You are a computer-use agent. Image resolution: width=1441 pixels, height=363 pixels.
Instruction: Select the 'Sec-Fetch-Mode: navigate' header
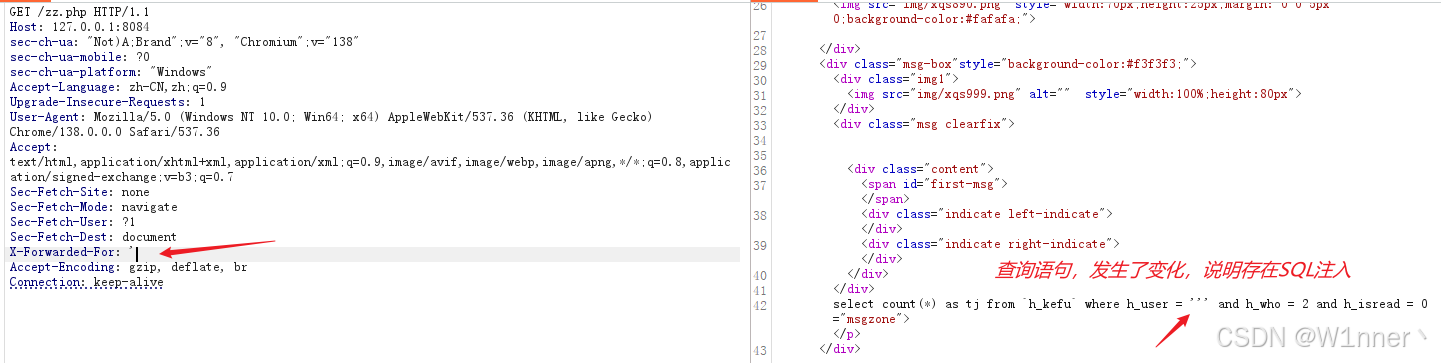click(93, 207)
